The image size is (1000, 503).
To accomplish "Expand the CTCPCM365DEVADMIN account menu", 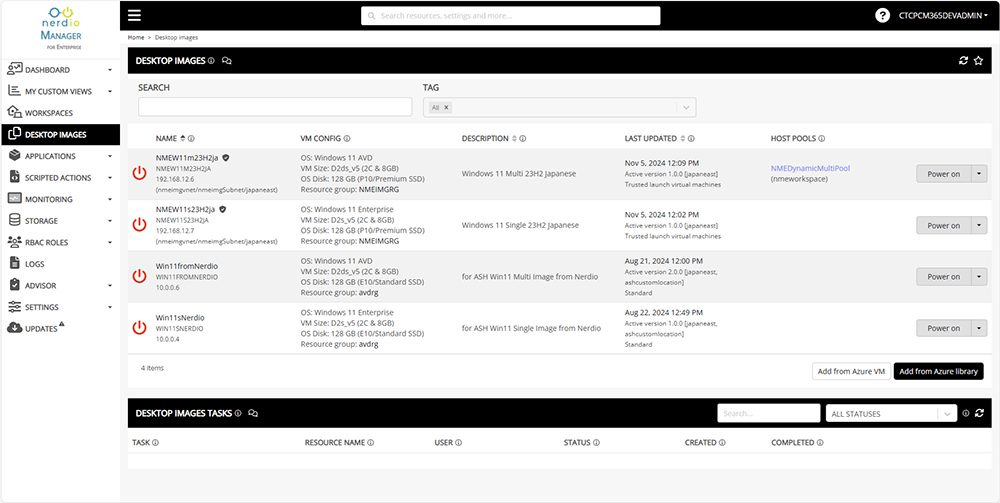I will tap(944, 15).
